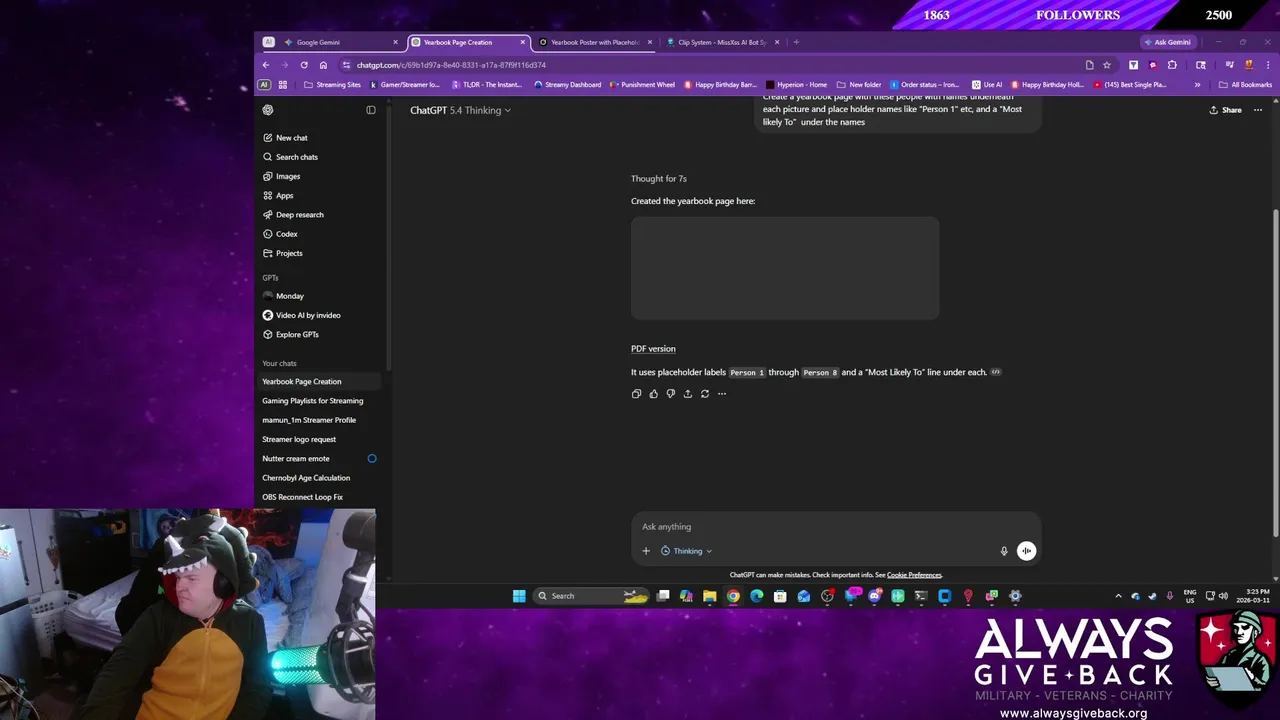Go back in the browser
Image resolution: width=1280 pixels, height=720 pixels.
coord(266,65)
